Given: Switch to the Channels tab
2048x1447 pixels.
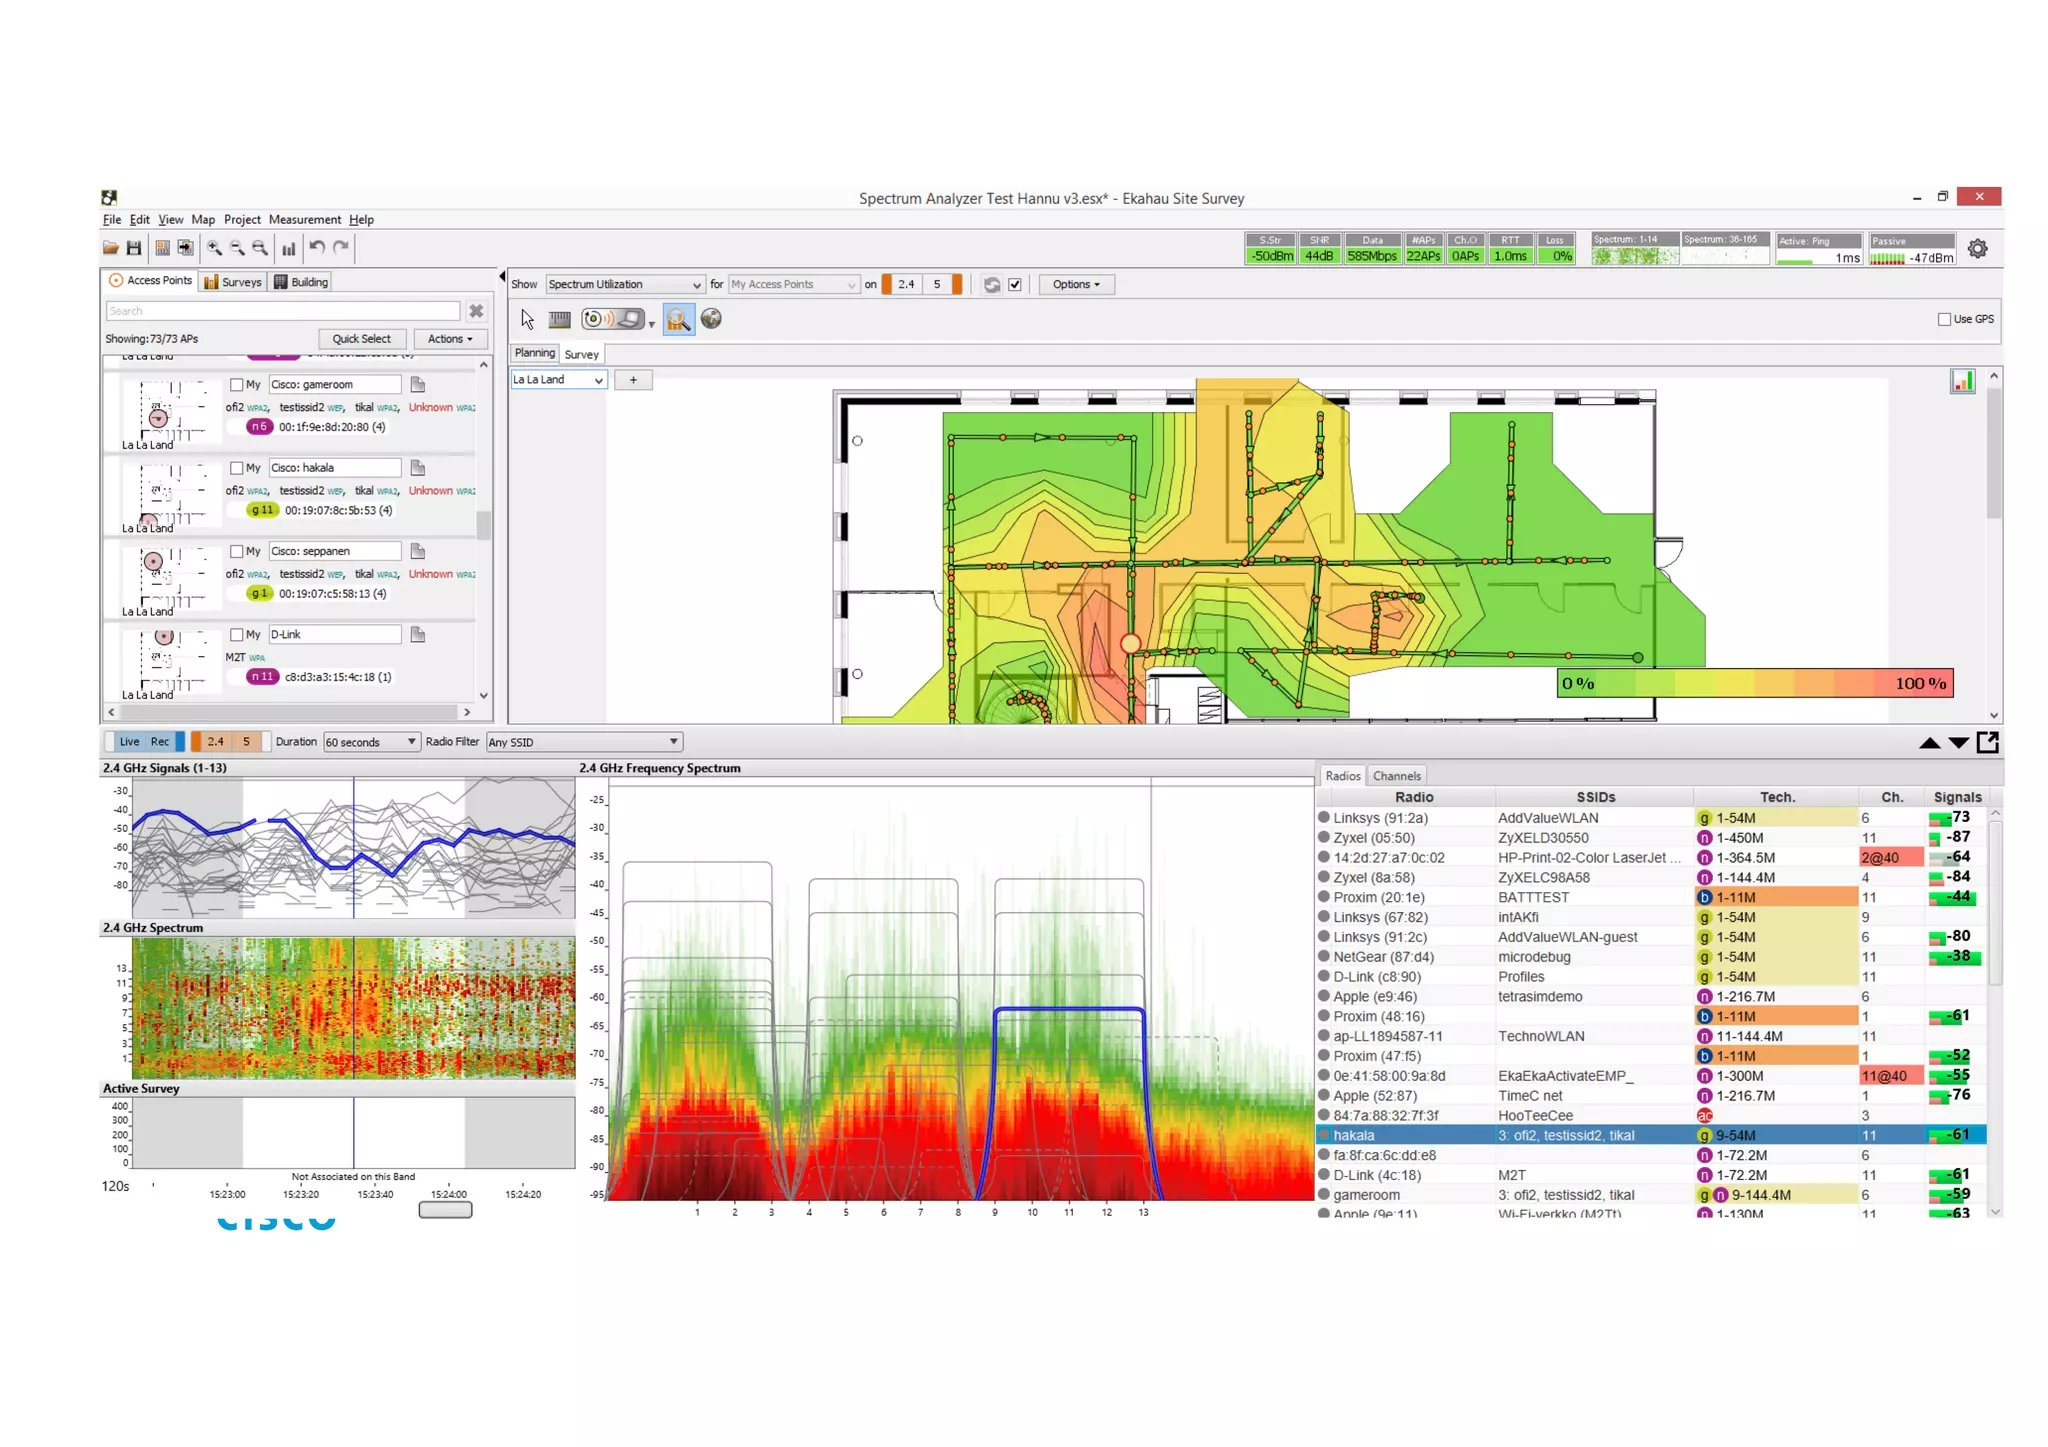Looking at the screenshot, I should click(x=1396, y=776).
